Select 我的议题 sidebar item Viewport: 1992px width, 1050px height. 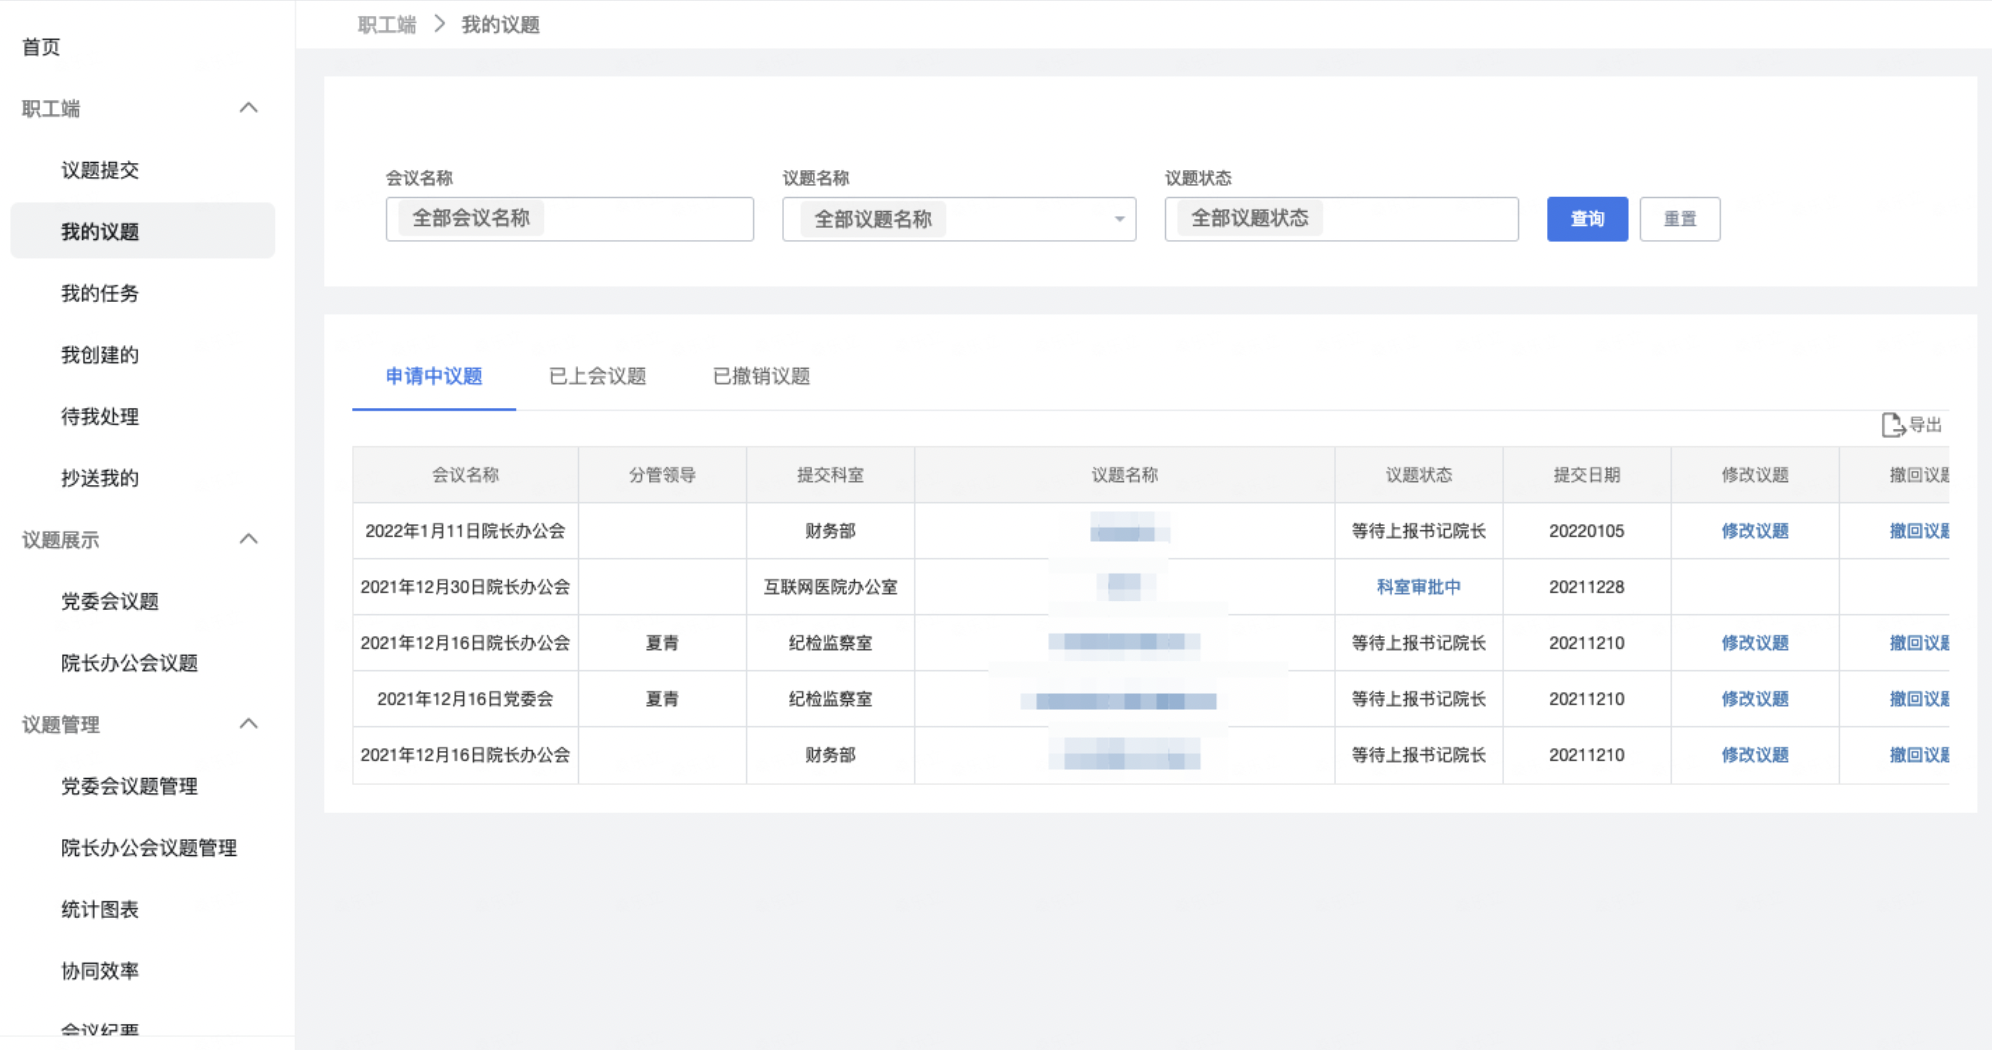[x=142, y=231]
